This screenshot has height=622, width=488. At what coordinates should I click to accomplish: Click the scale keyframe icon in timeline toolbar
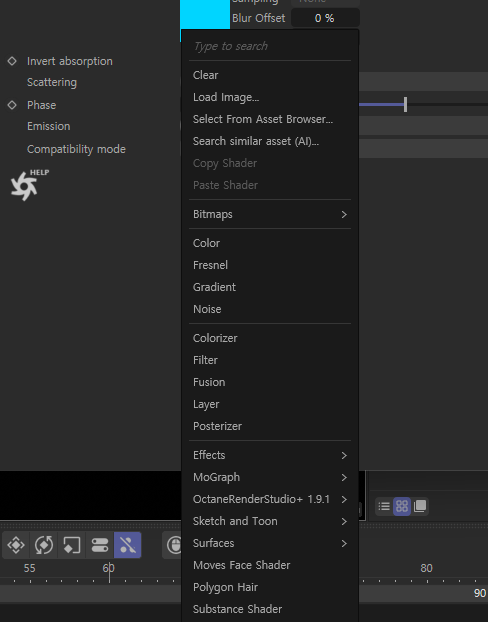pyautogui.click(x=71, y=545)
